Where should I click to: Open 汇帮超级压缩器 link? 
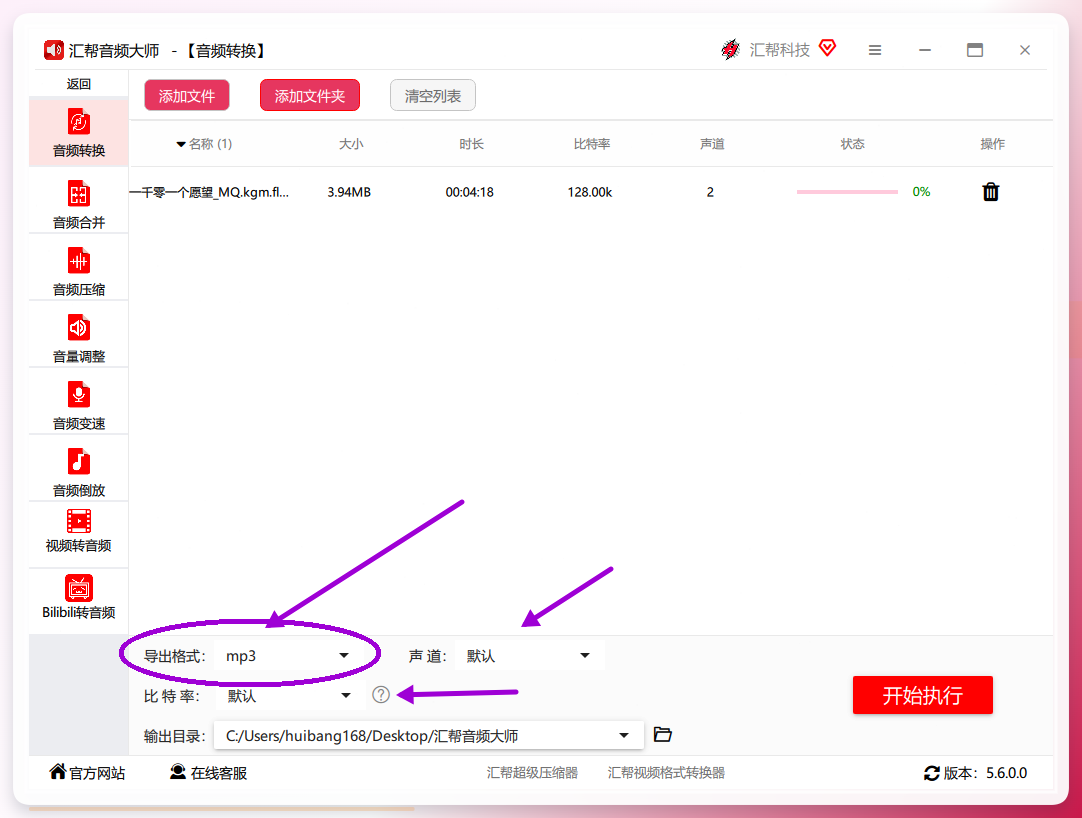[532, 772]
